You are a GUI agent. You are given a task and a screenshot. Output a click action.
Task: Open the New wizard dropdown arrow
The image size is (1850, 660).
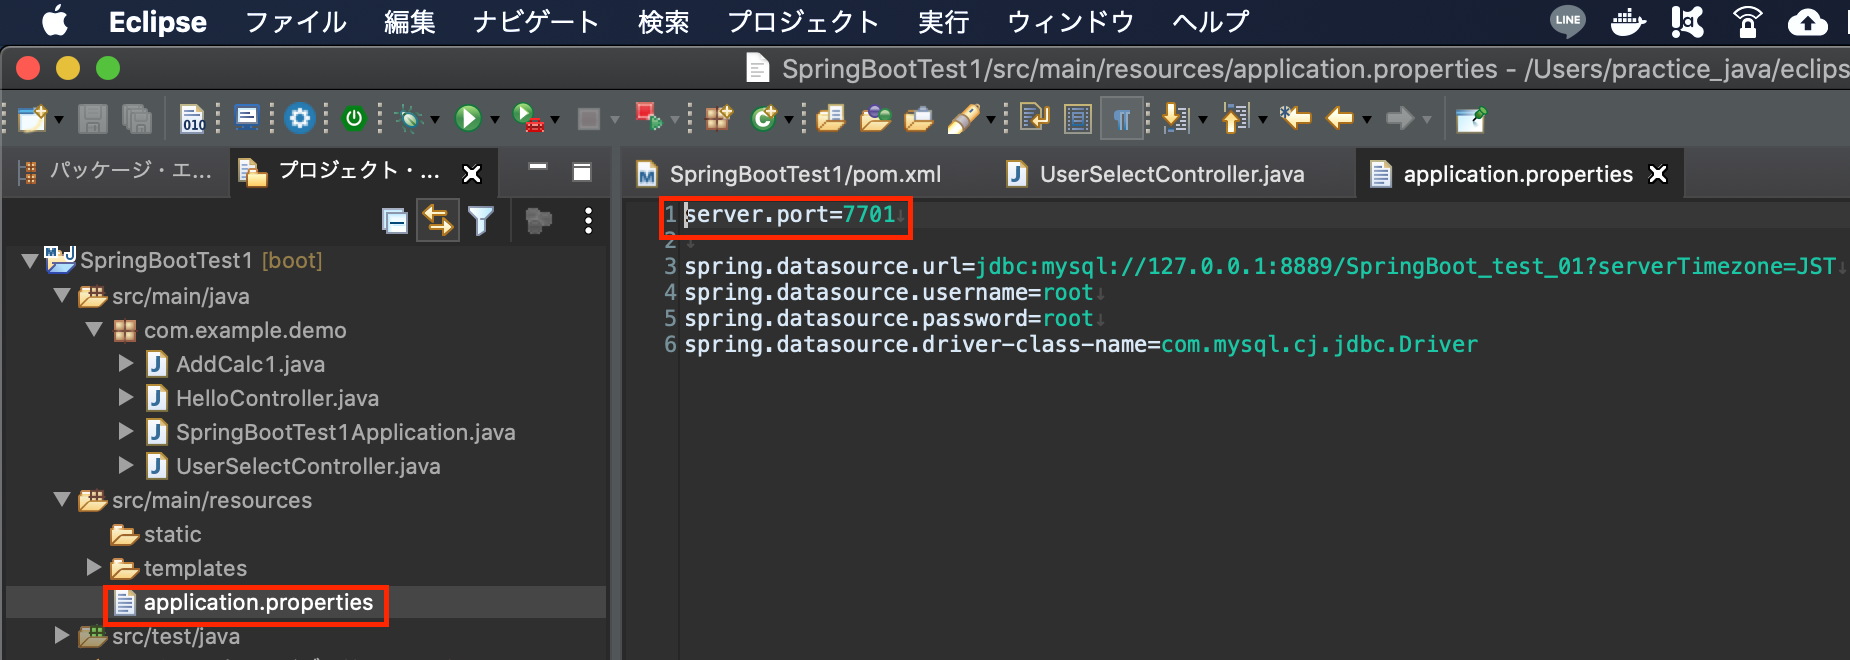click(x=59, y=120)
